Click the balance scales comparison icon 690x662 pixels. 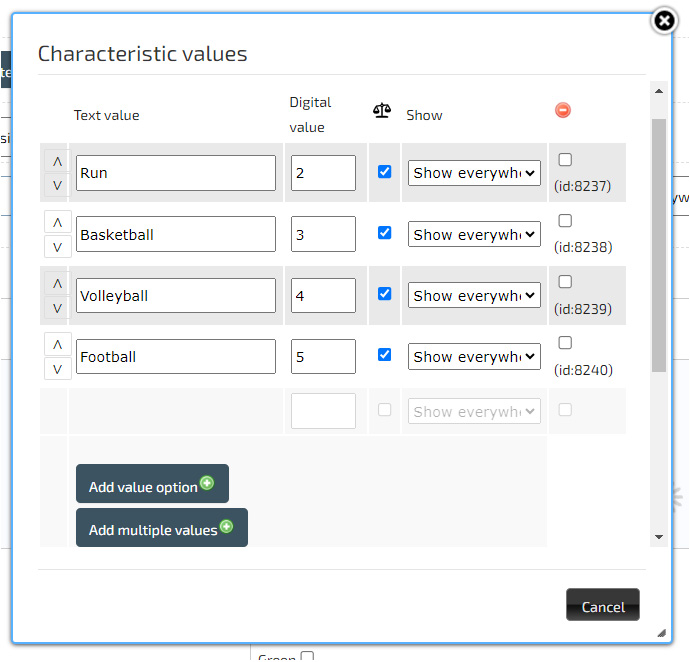coord(382,110)
